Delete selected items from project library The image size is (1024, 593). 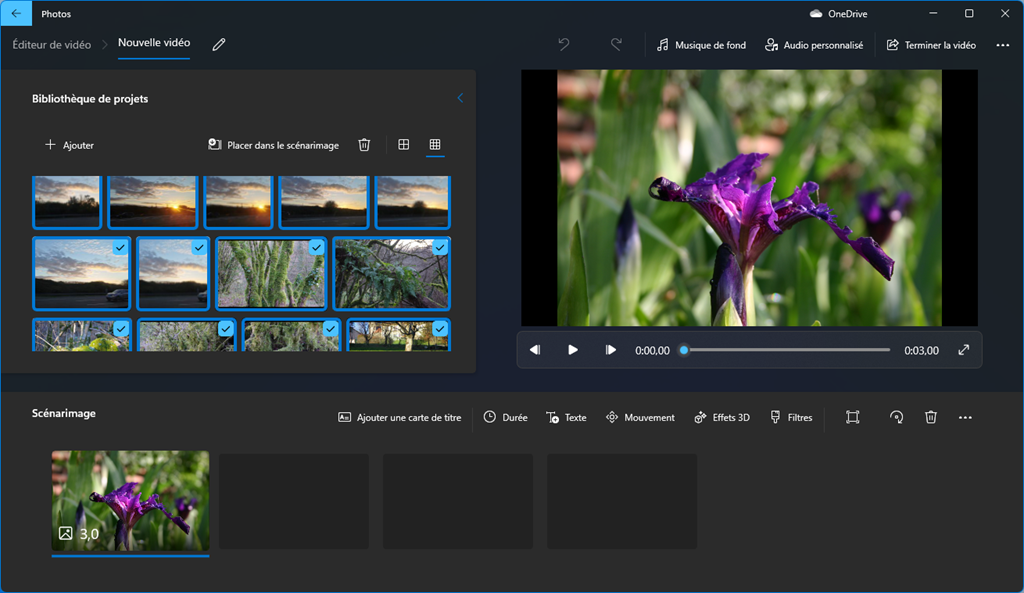pyautogui.click(x=364, y=145)
